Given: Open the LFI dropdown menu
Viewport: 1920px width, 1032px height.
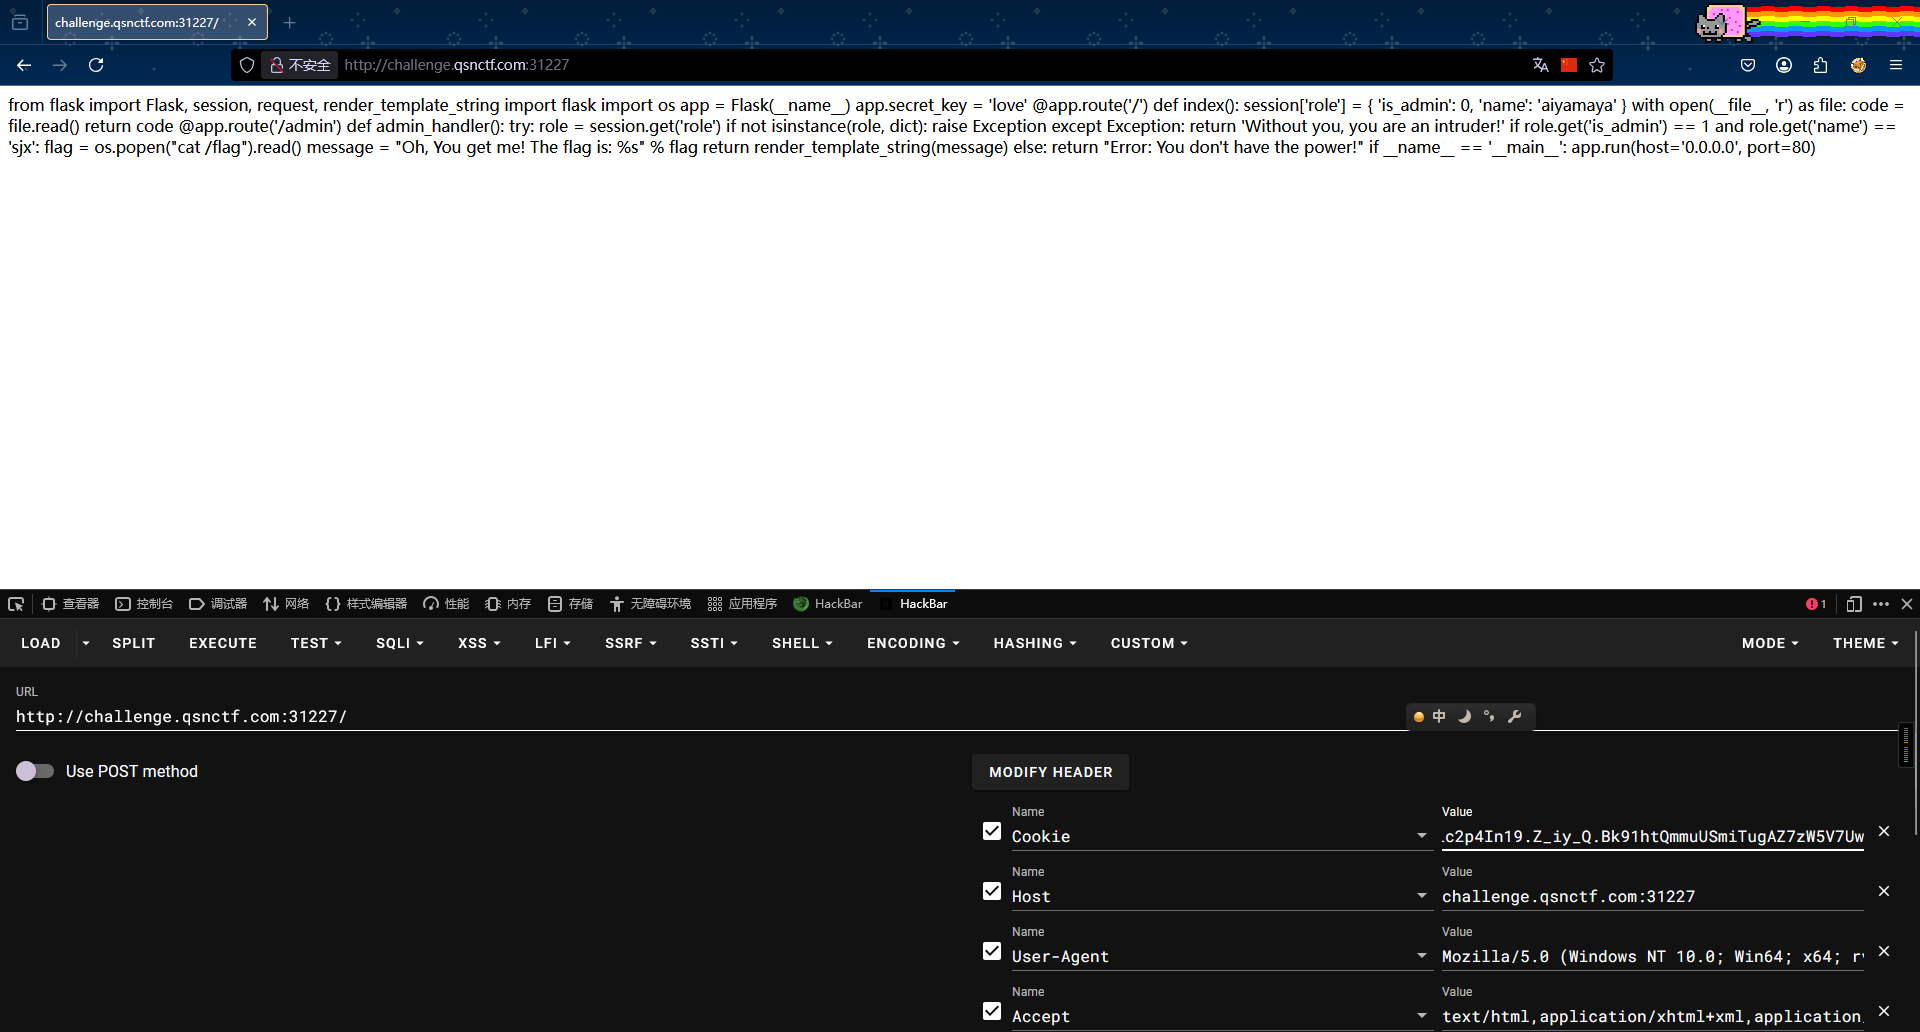Looking at the screenshot, I should (x=552, y=643).
